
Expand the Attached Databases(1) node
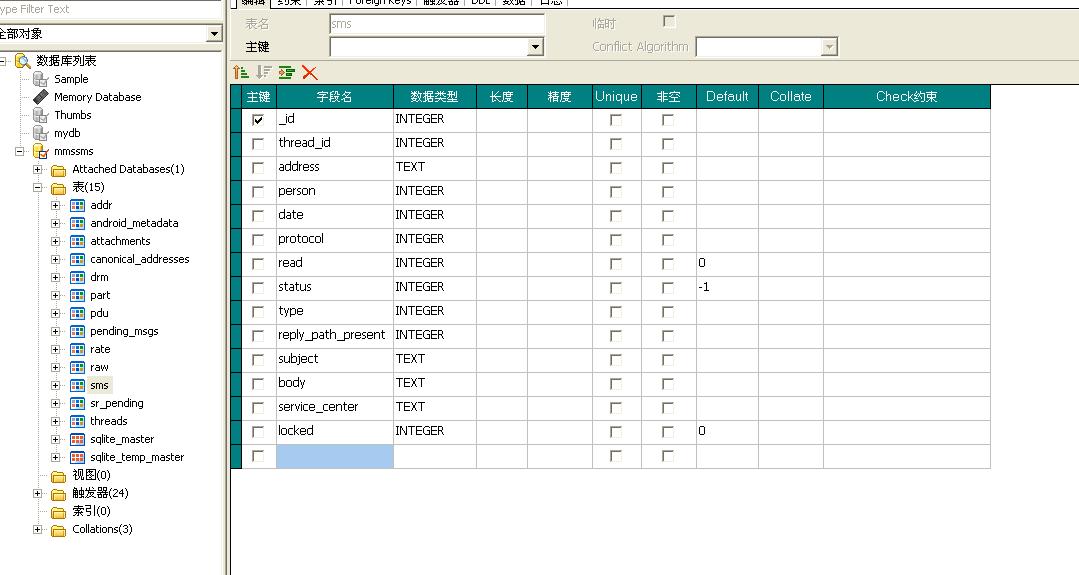pos(38,169)
